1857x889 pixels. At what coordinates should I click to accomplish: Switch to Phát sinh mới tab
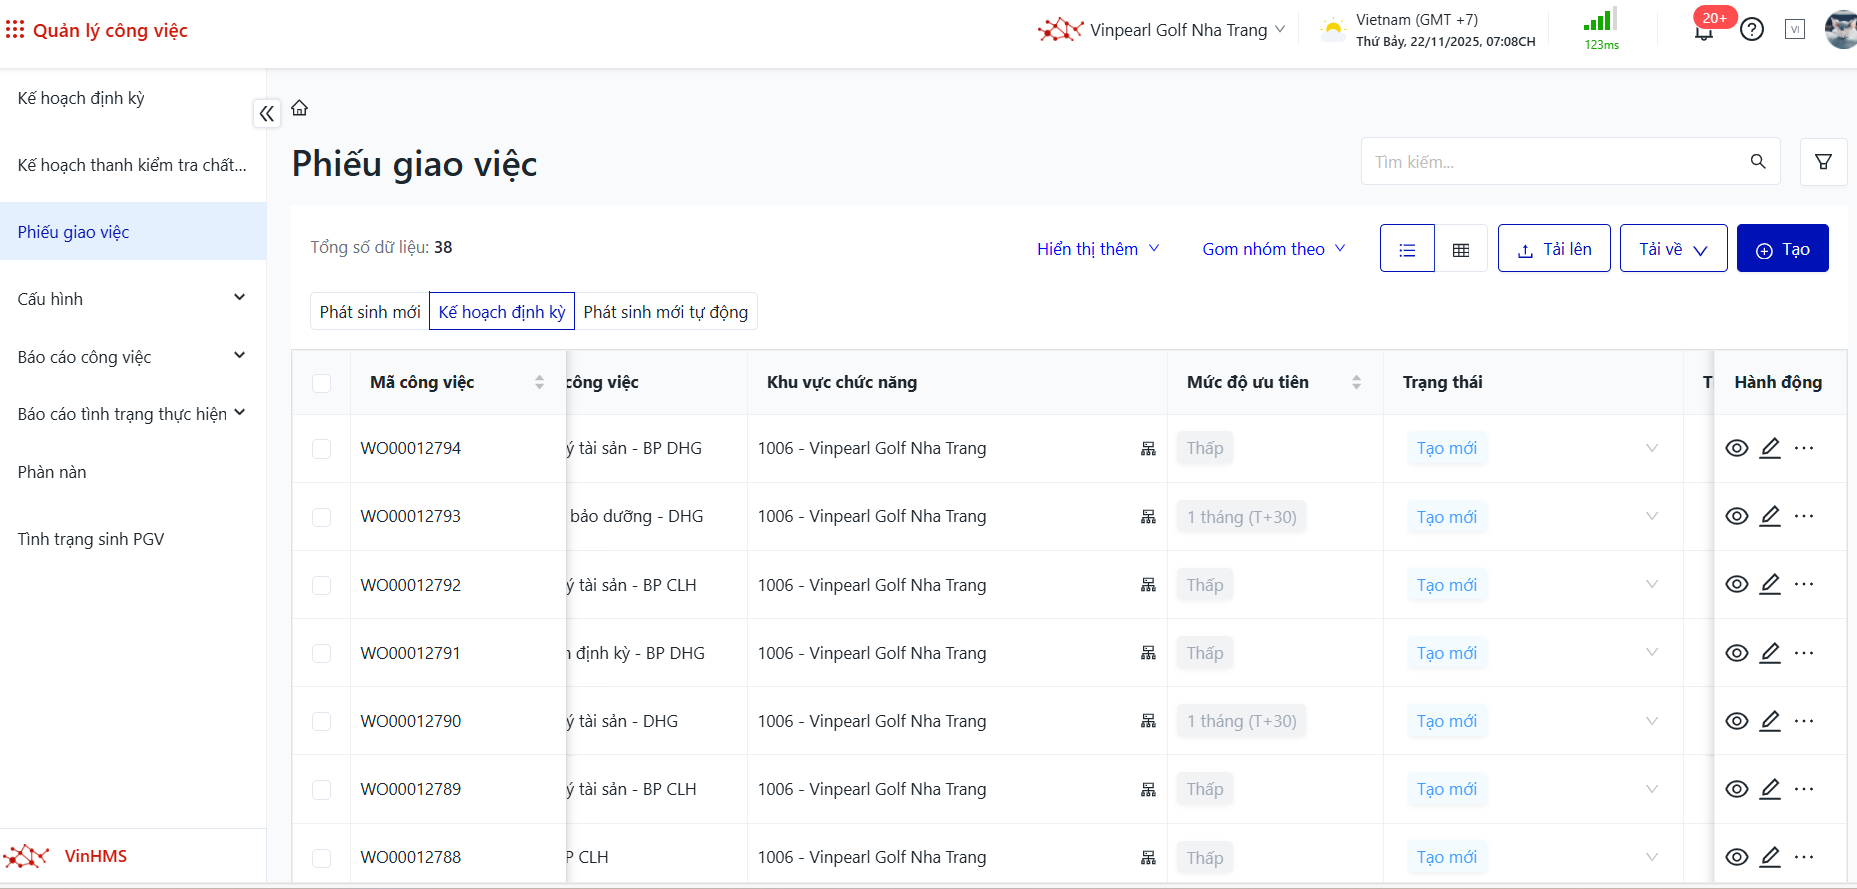coord(370,312)
